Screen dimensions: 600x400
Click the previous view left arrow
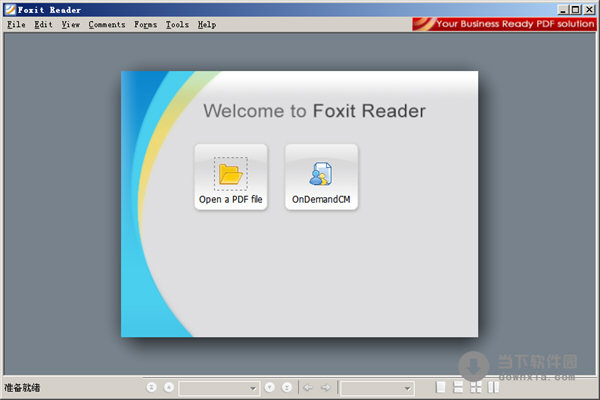308,387
